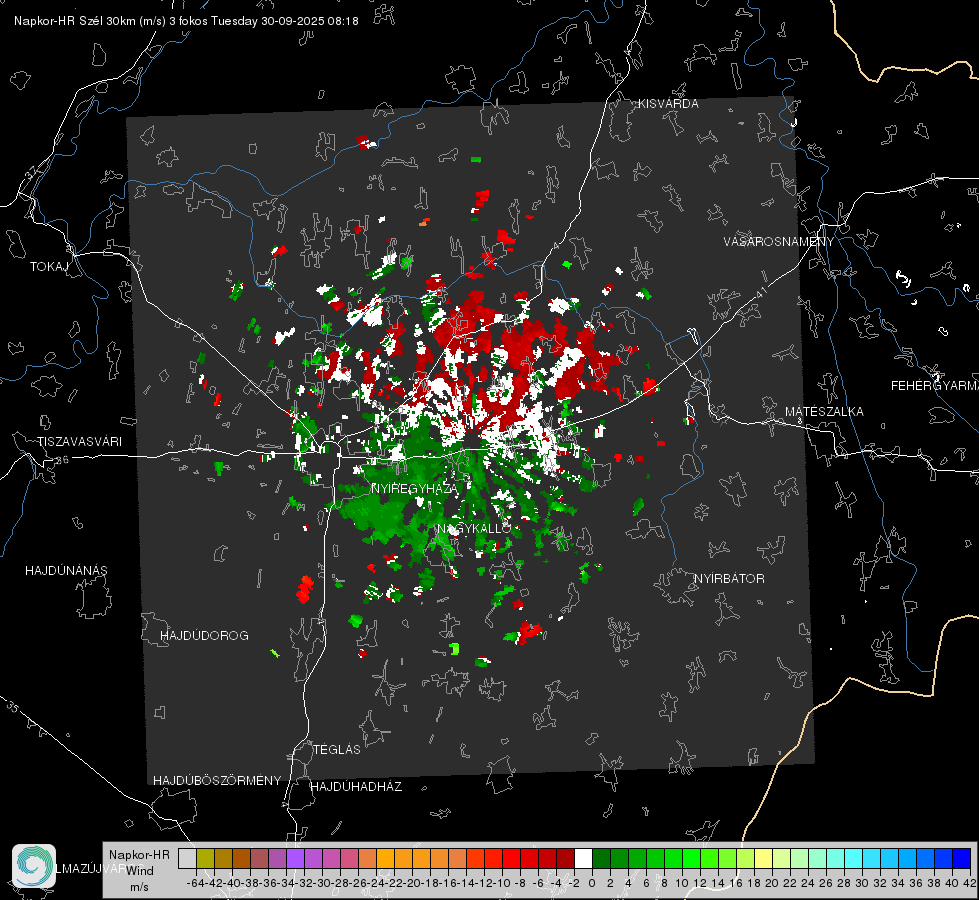
Task: Click the HAJDÚBÖSZÖRMÉNY city label
Action: click(217, 781)
